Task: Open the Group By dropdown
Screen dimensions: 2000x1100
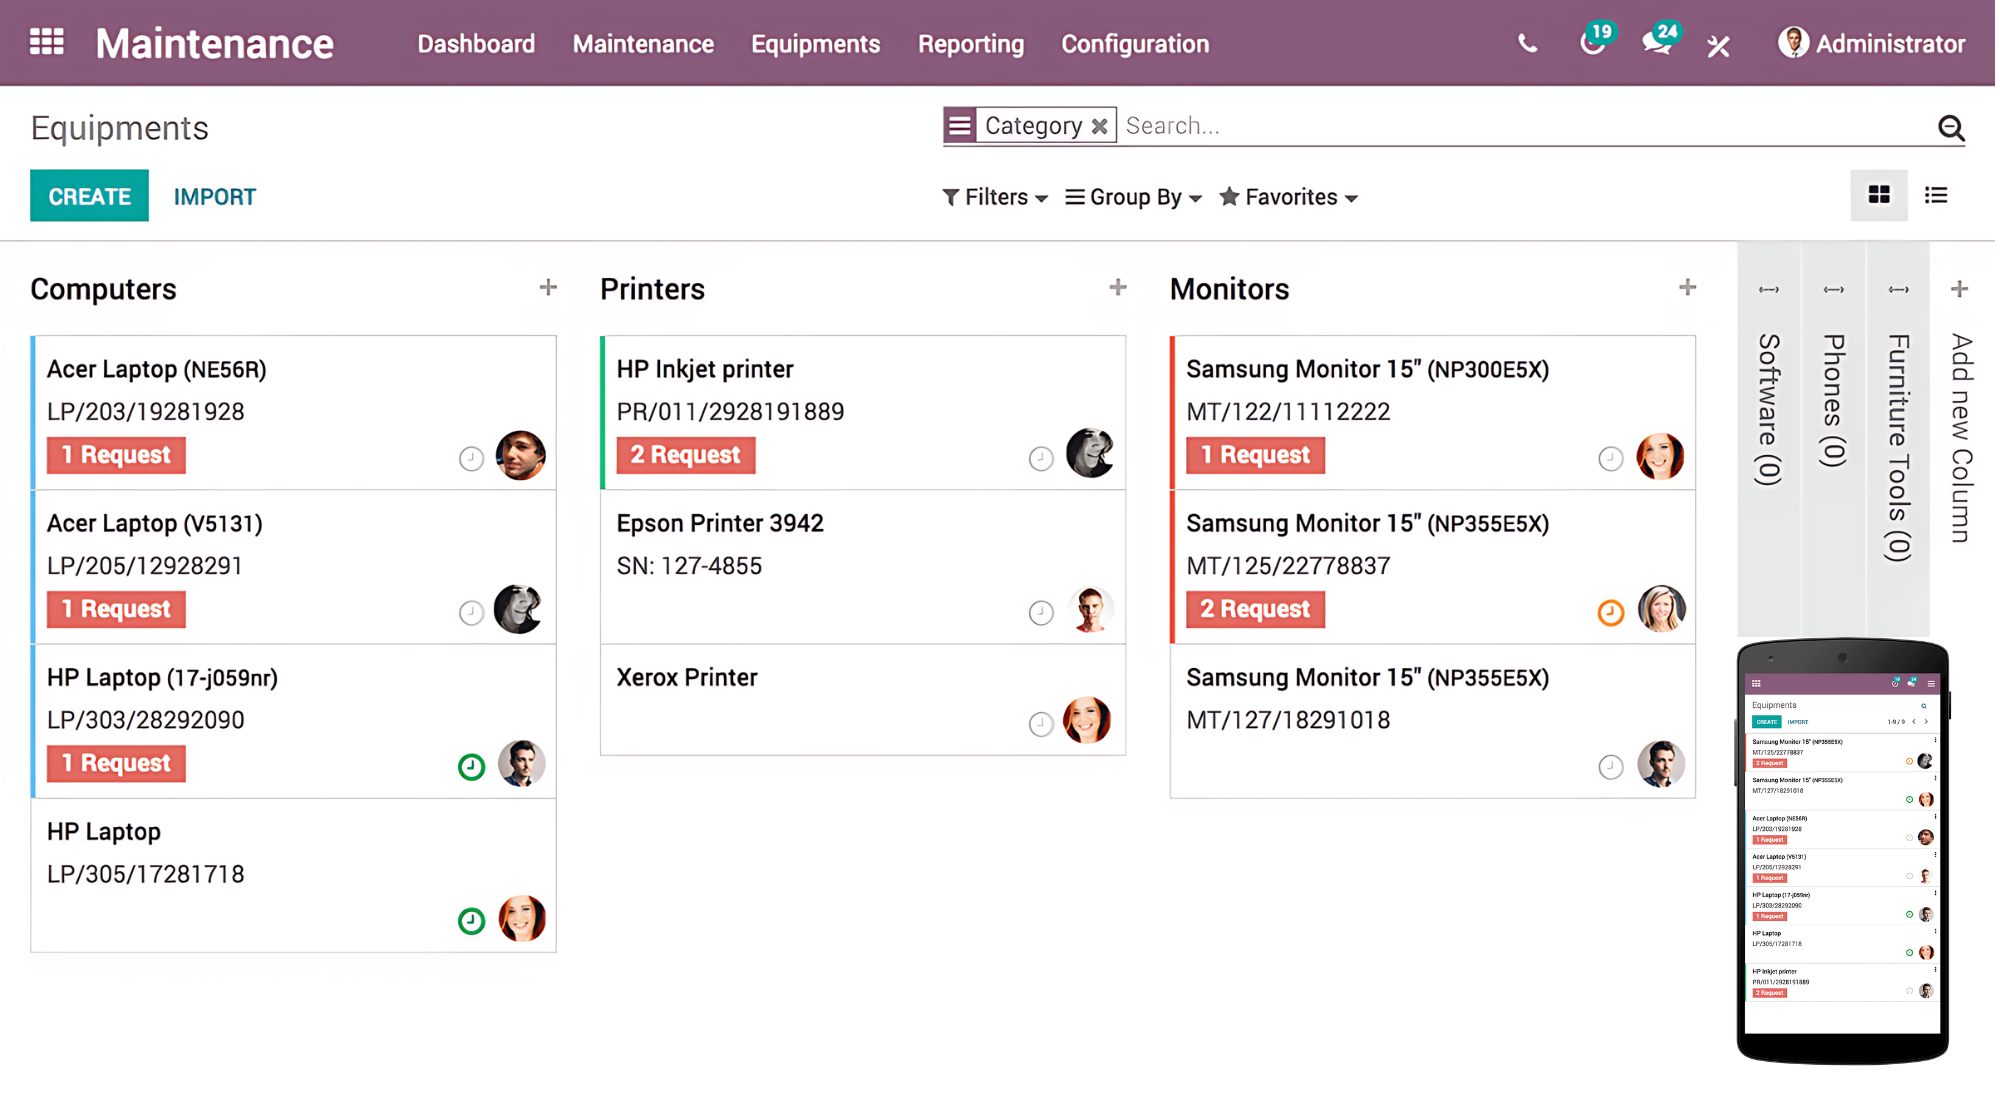Action: pos(1133,197)
